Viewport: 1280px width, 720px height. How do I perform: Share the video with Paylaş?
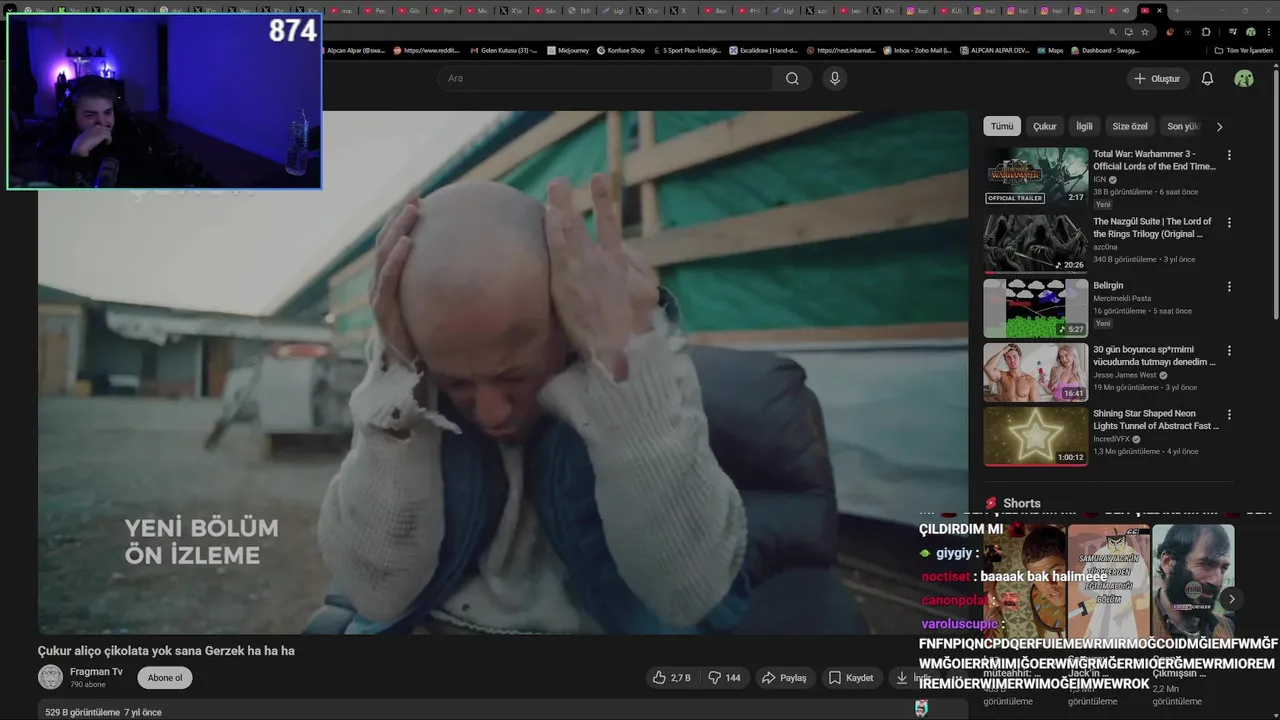click(x=784, y=678)
